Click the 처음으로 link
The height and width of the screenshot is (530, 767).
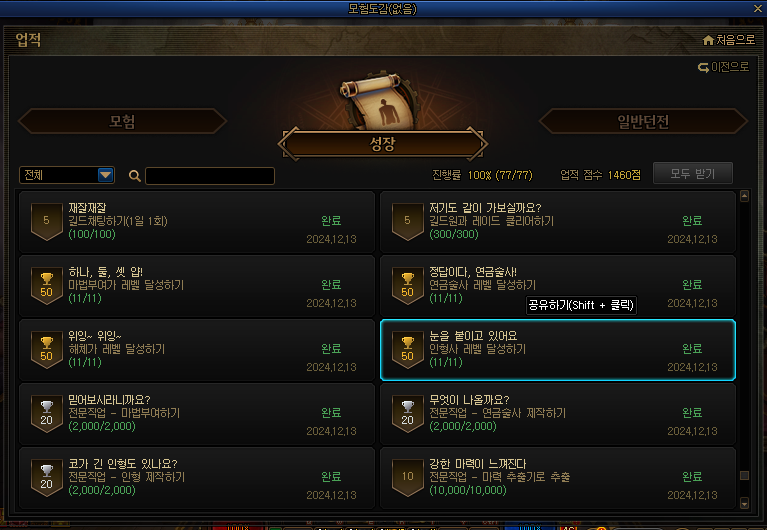coord(735,40)
